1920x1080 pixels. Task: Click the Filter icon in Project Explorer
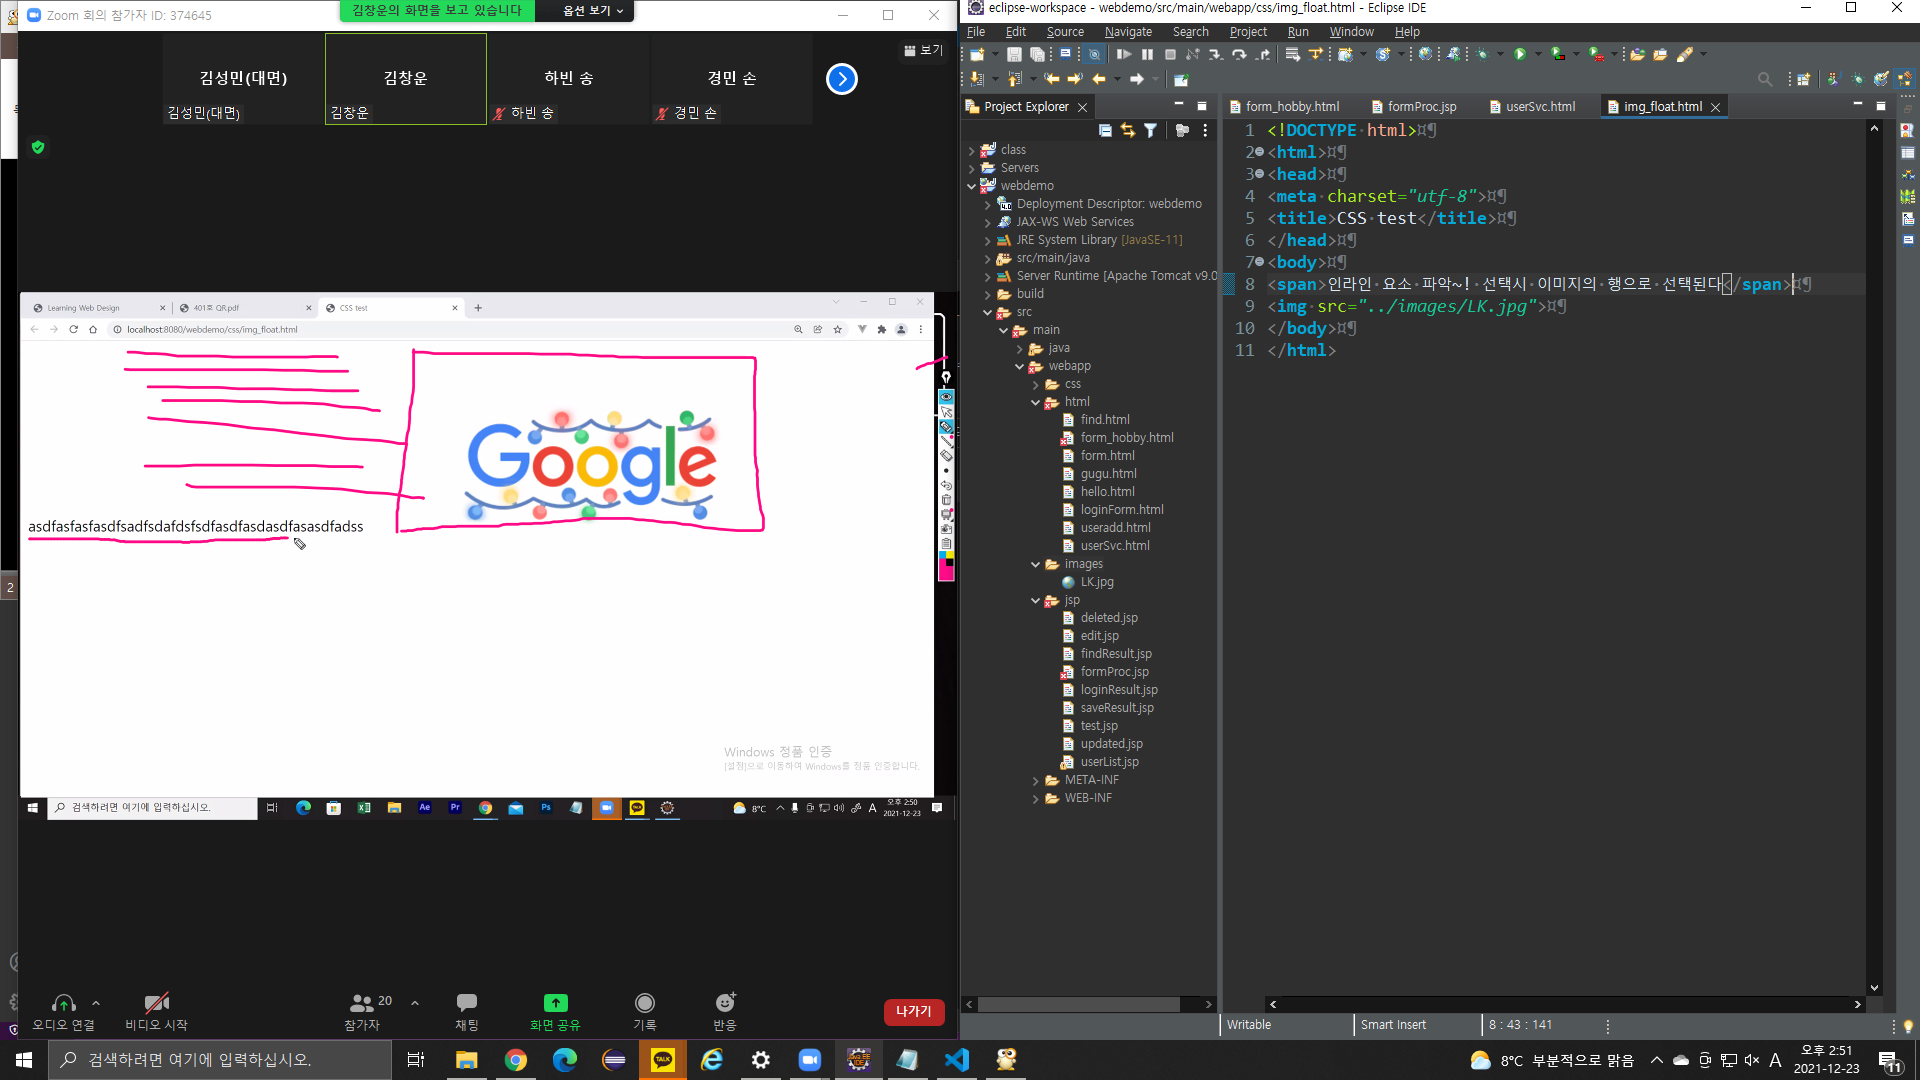point(1150,130)
